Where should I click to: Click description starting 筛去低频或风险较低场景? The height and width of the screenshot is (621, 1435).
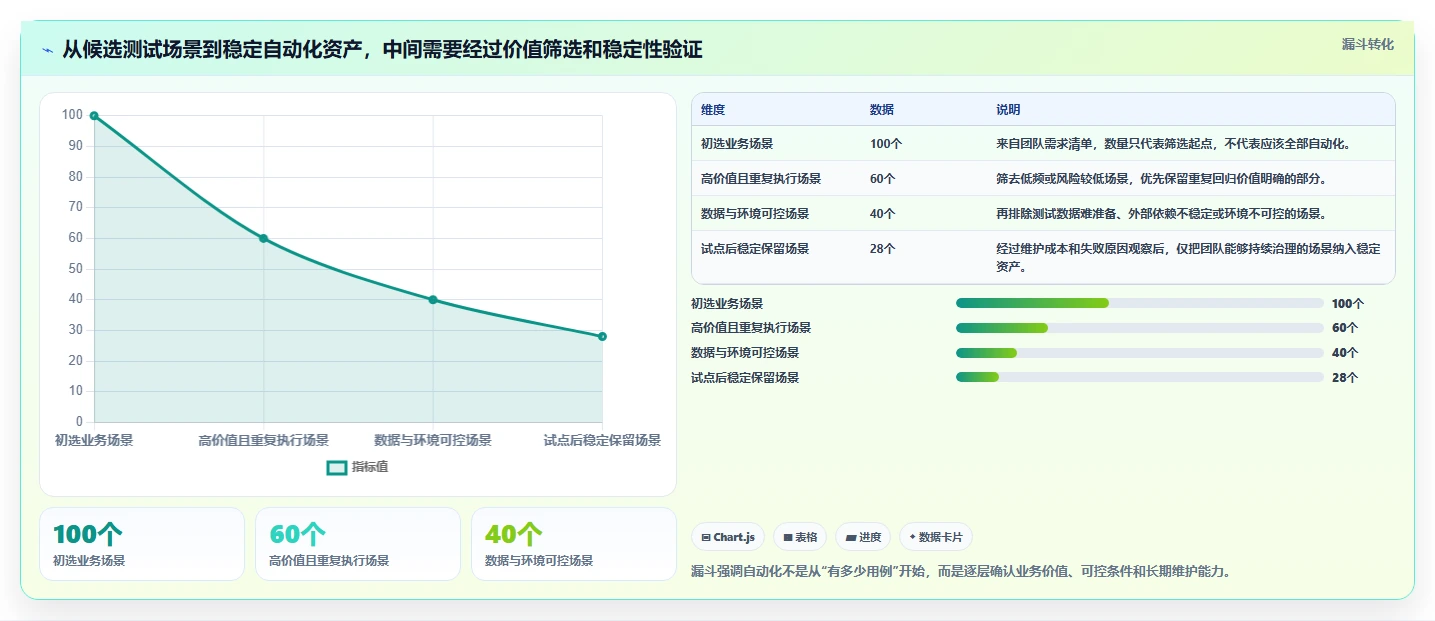click(1161, 179)
